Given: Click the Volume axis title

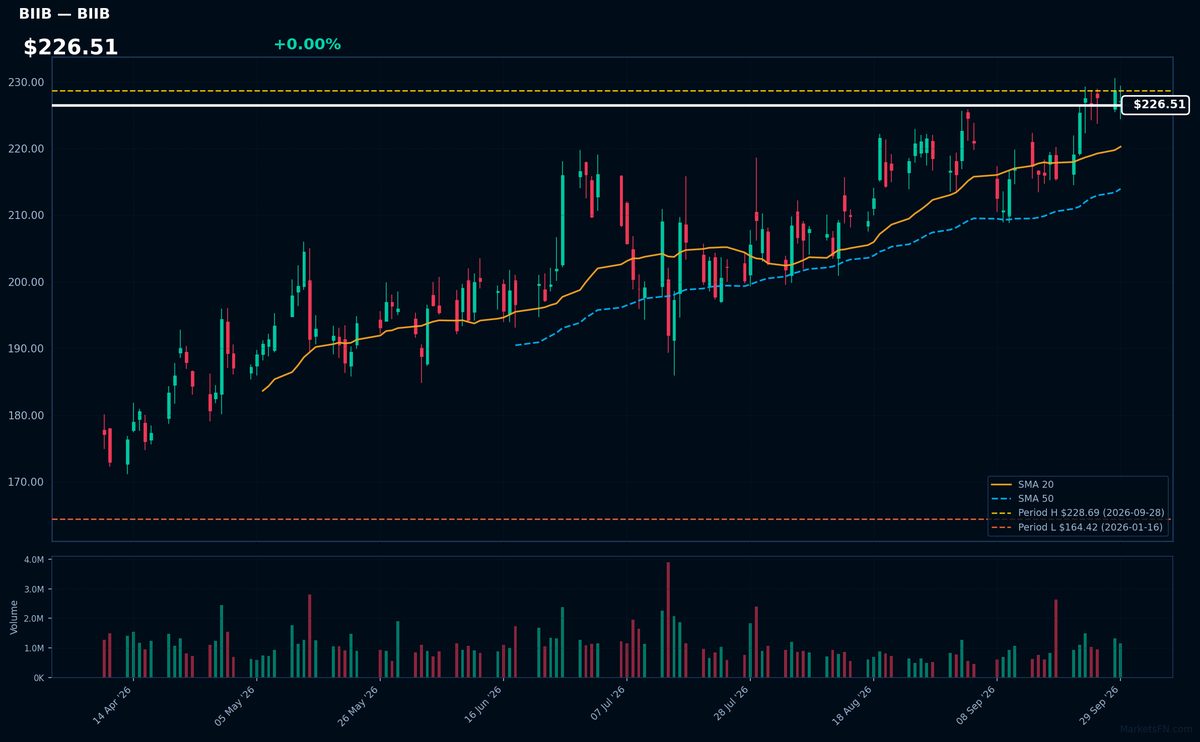Looking at the screenshot, I should [14, 617].
